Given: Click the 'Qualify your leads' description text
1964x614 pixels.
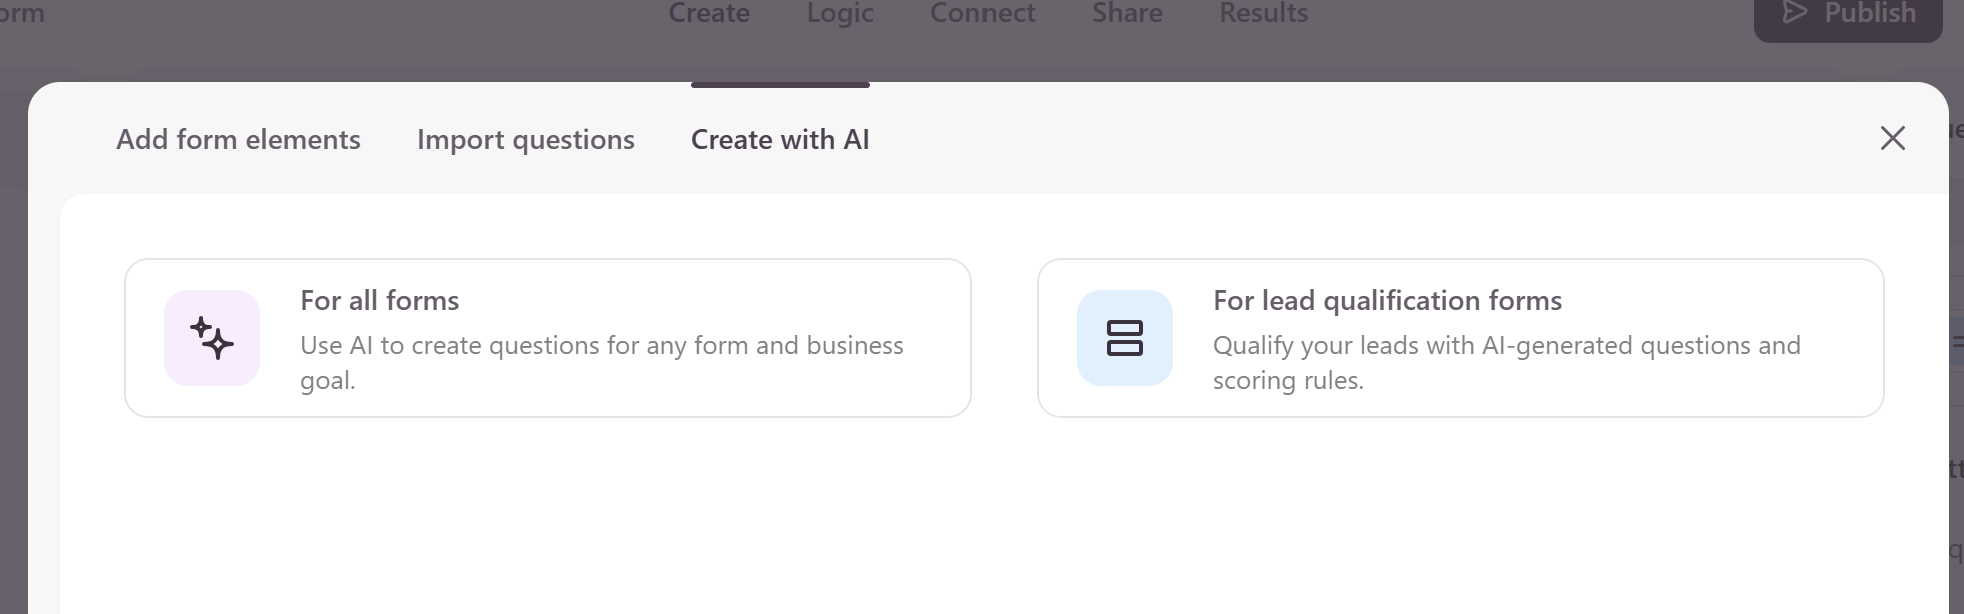Looking at the screenshot, I should tap(1507, 362).
